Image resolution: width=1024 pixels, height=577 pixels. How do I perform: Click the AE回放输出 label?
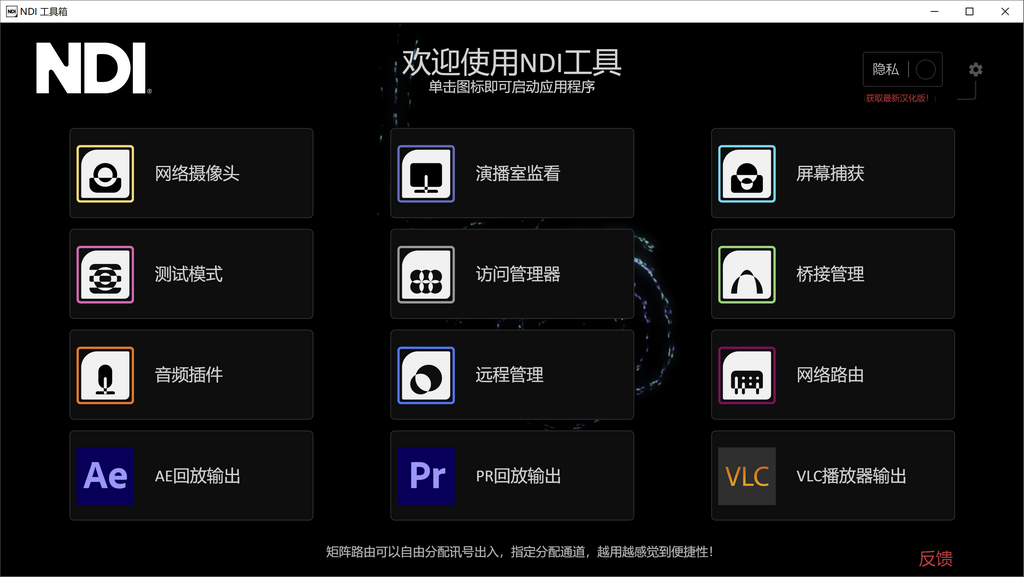(198, 476)
